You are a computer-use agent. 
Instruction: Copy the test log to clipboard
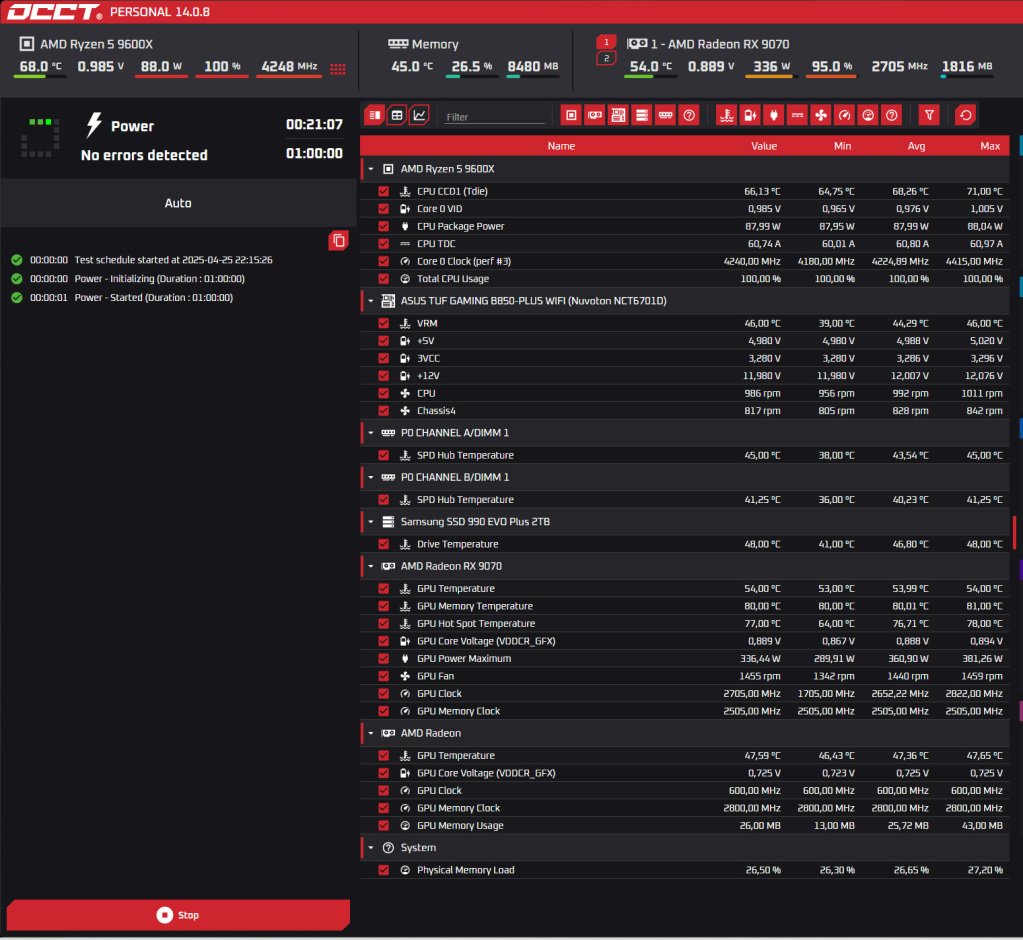(x=338, y=241)
